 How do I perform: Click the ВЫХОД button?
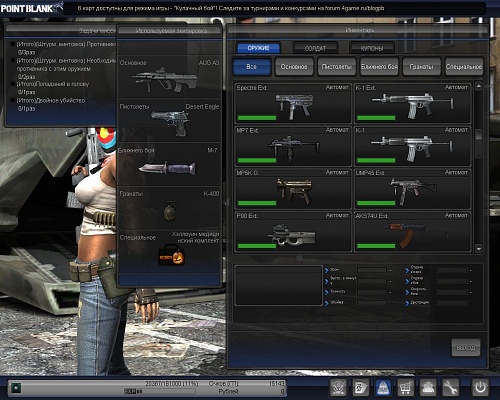(466, 348)
